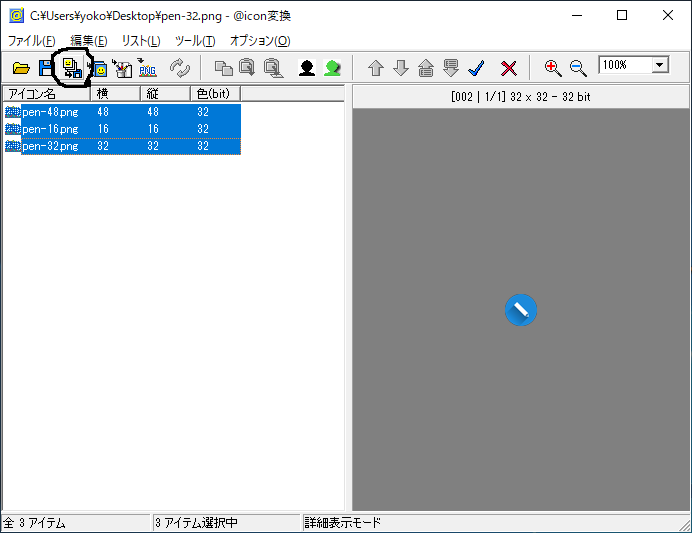Open the ツール(T) menu
Viewport: 692px width, 533px height.
tap(195, 41)
